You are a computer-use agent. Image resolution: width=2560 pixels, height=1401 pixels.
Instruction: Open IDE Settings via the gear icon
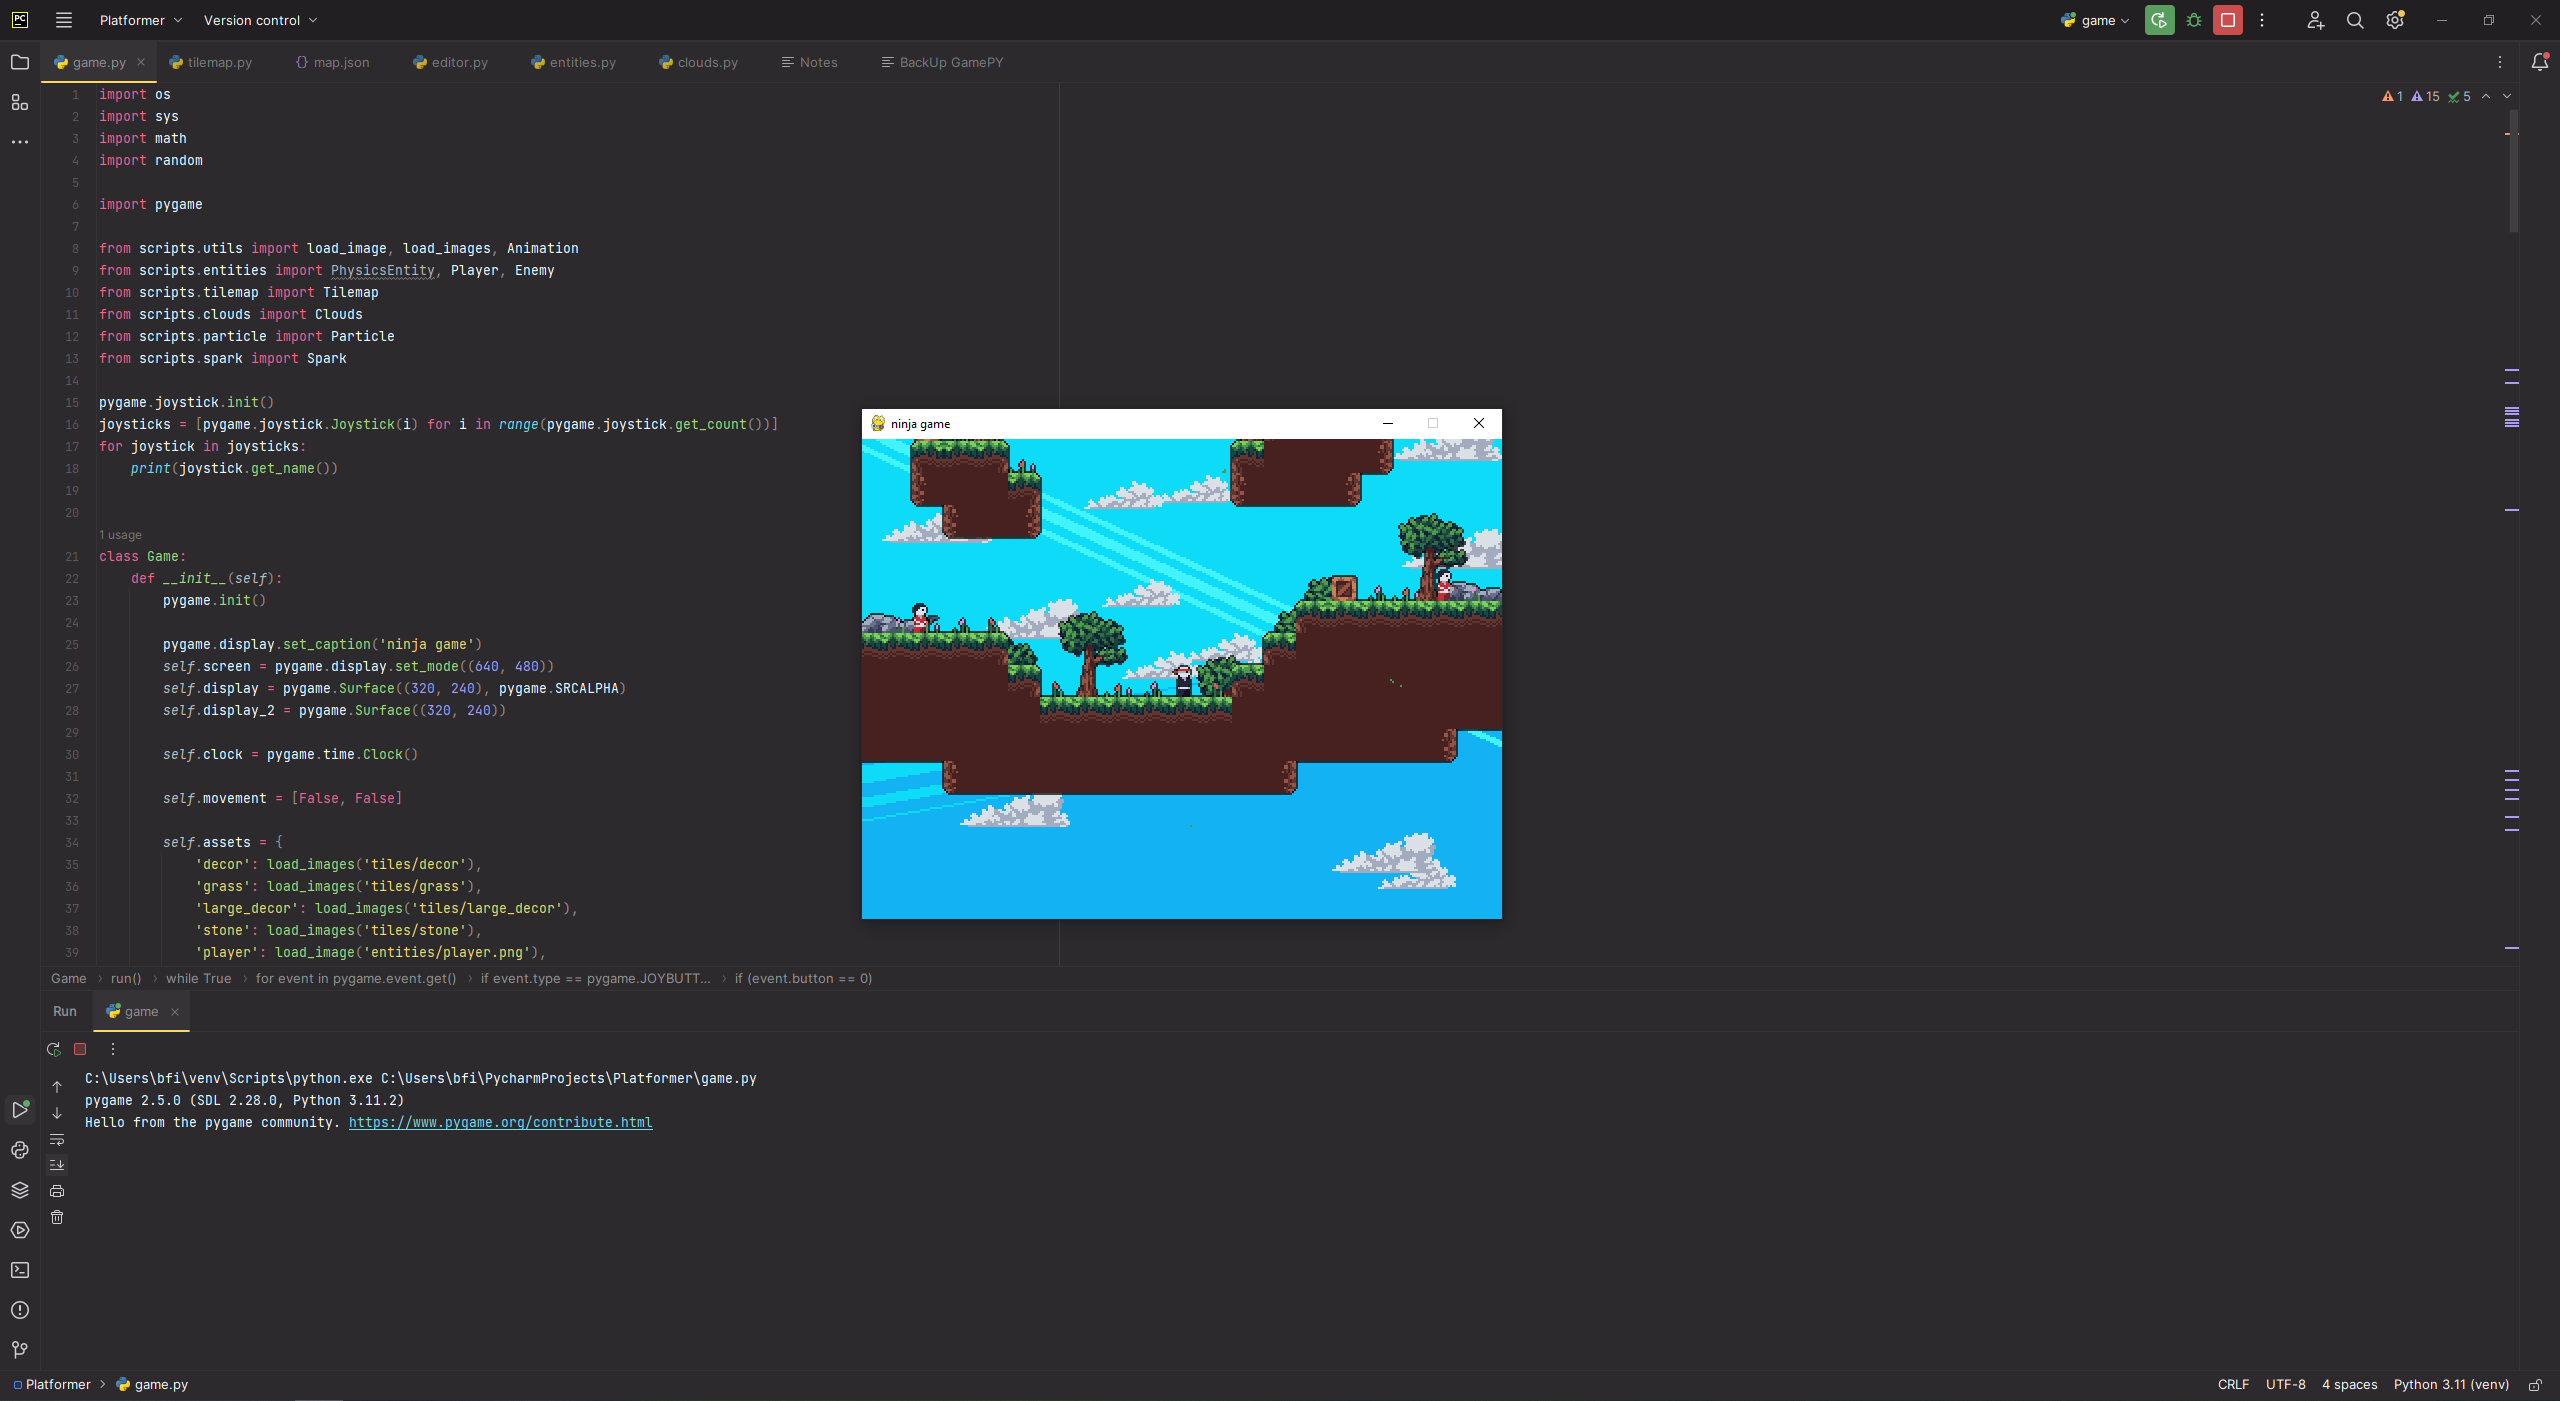[2395, 20]
